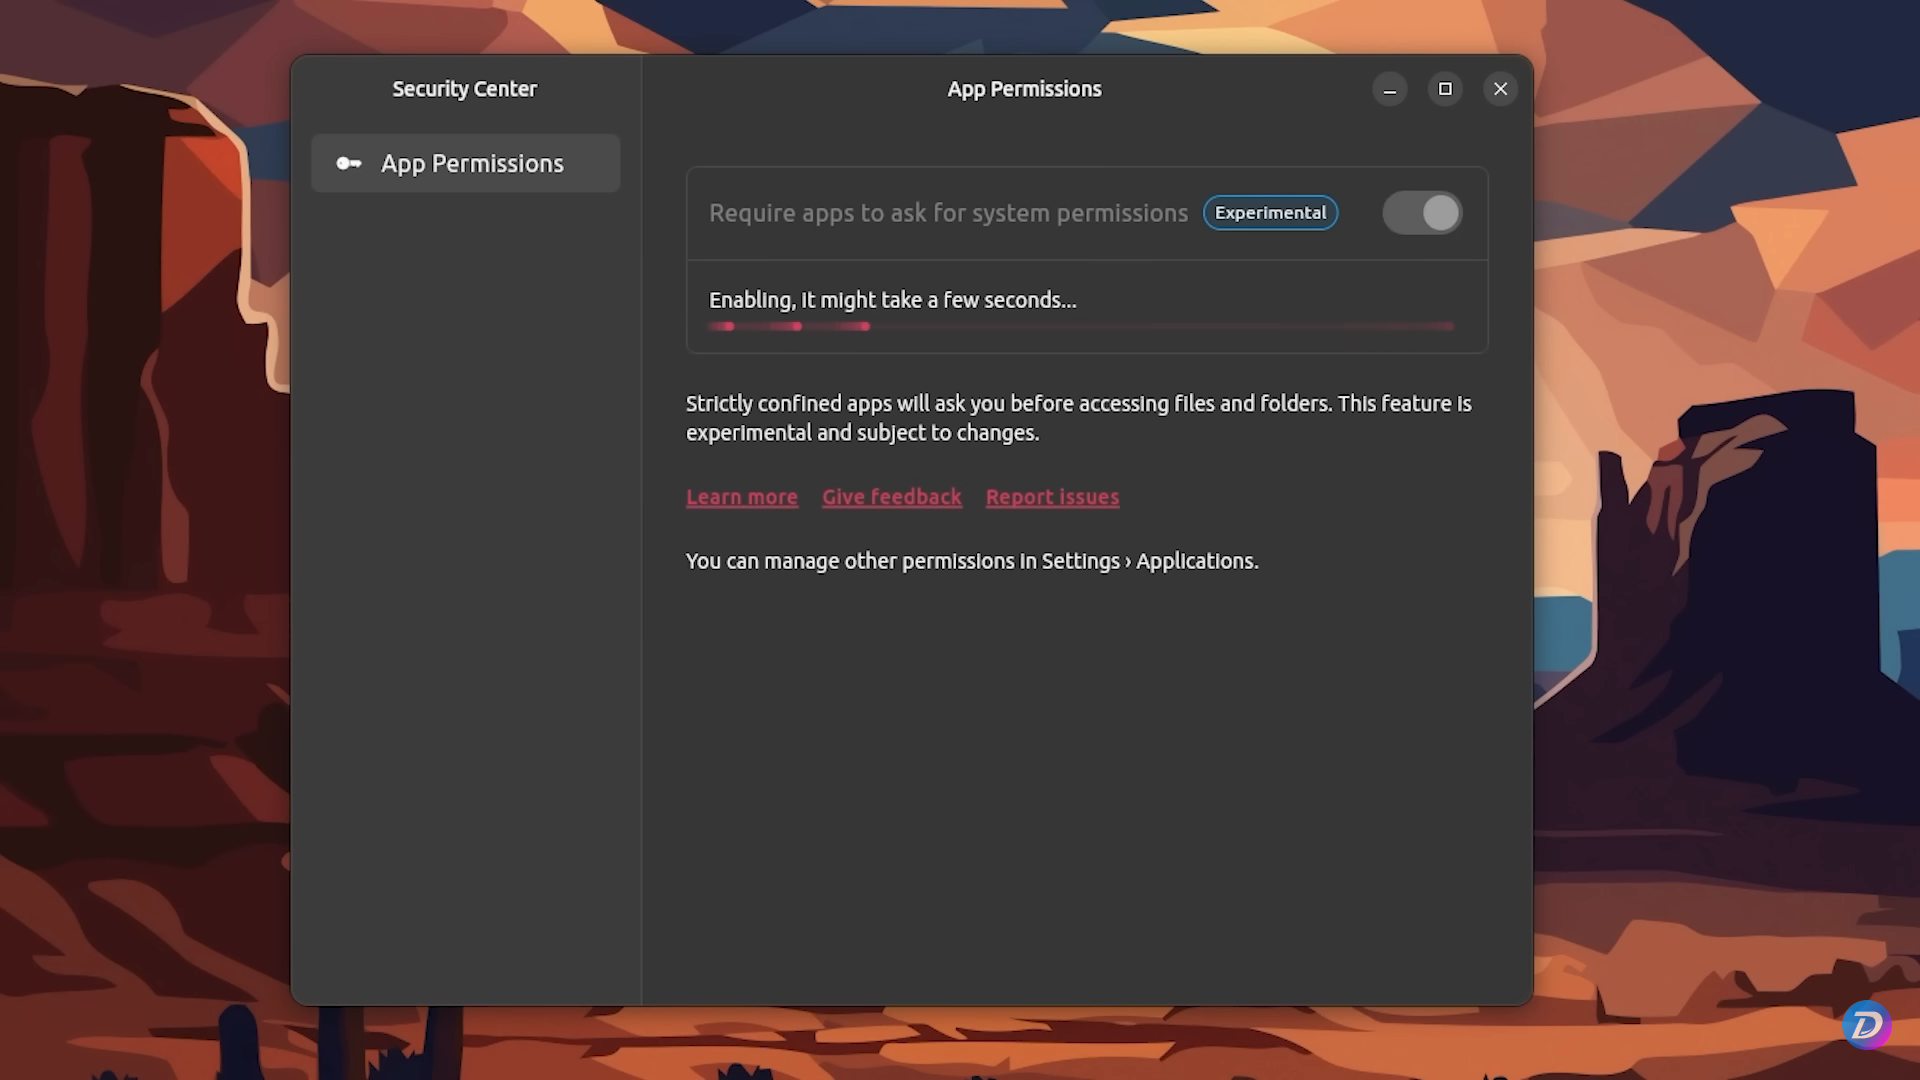Open Report issues

tap(1052, 496)
